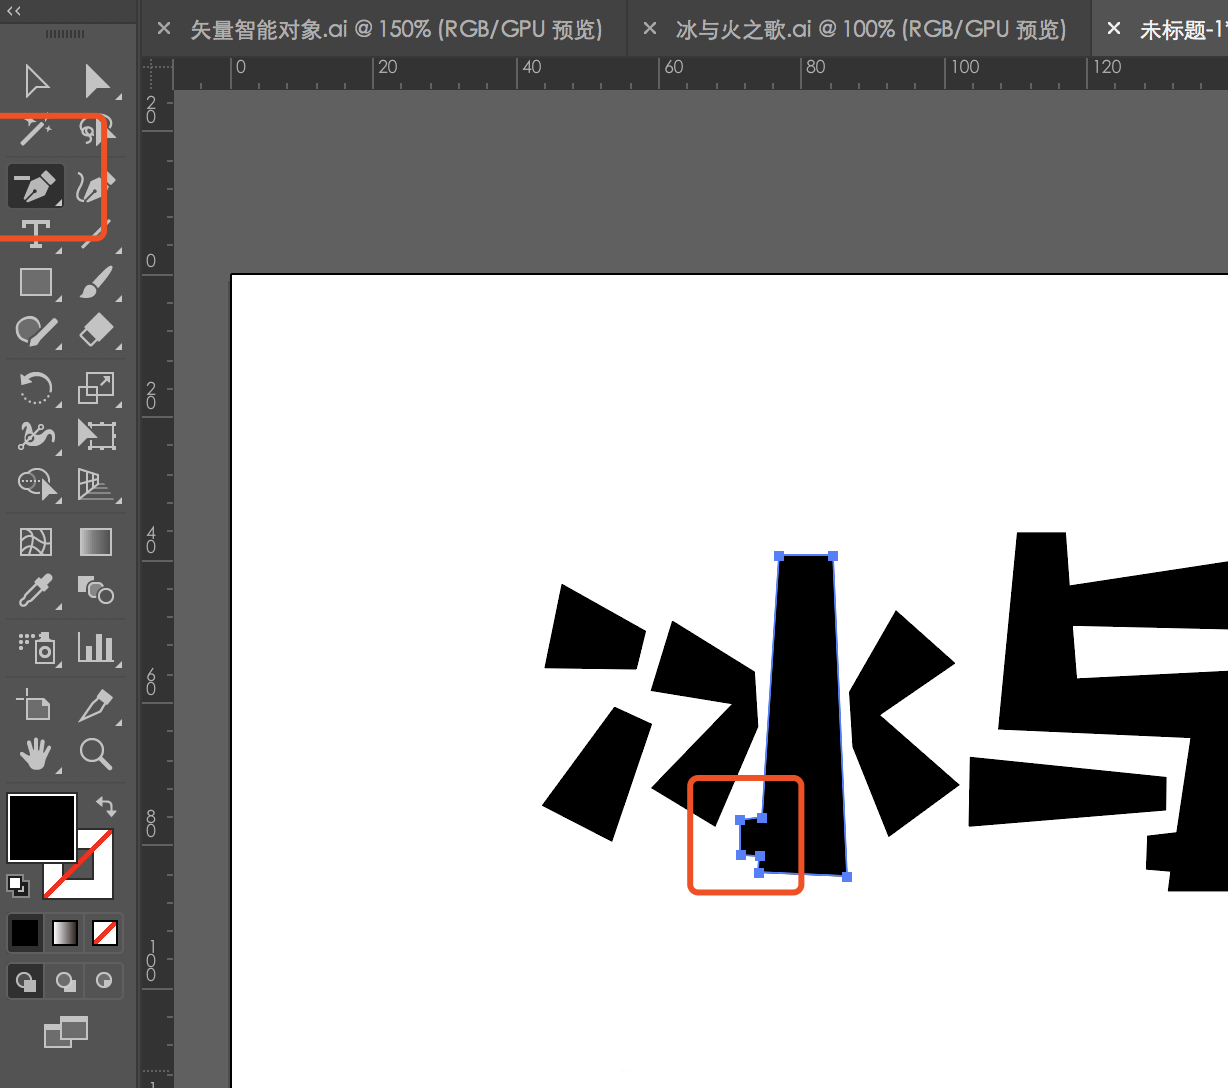
Task: Choose the Eraser tool
Action: (x=96, y=330)
